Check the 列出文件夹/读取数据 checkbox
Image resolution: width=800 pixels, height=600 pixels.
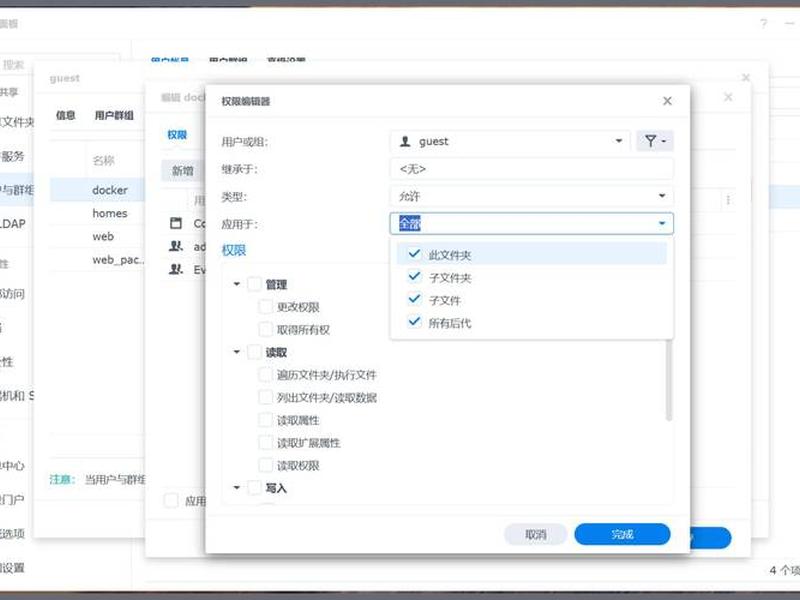tap(265, 397)
